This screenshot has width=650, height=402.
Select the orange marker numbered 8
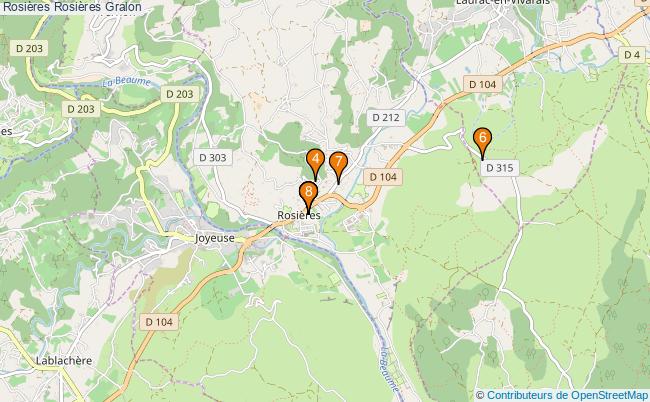[x=308, y=195]
